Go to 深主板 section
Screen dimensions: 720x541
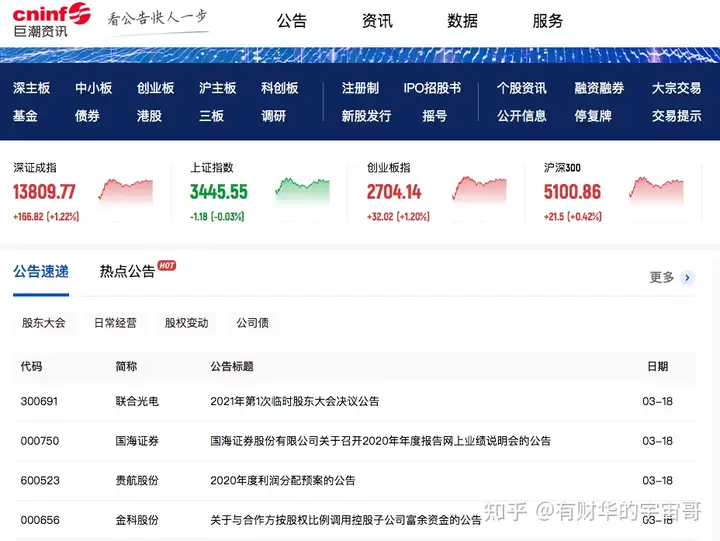pyautogui.click(x=31, y=88)
